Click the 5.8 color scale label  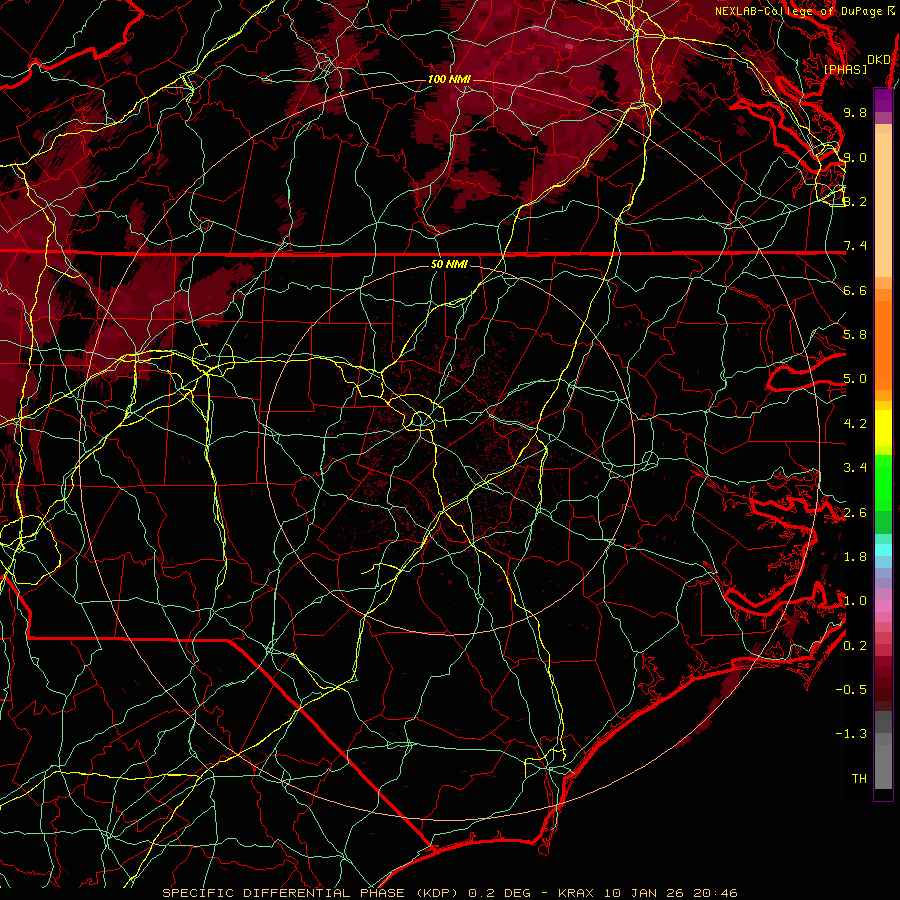pos(855,335)
